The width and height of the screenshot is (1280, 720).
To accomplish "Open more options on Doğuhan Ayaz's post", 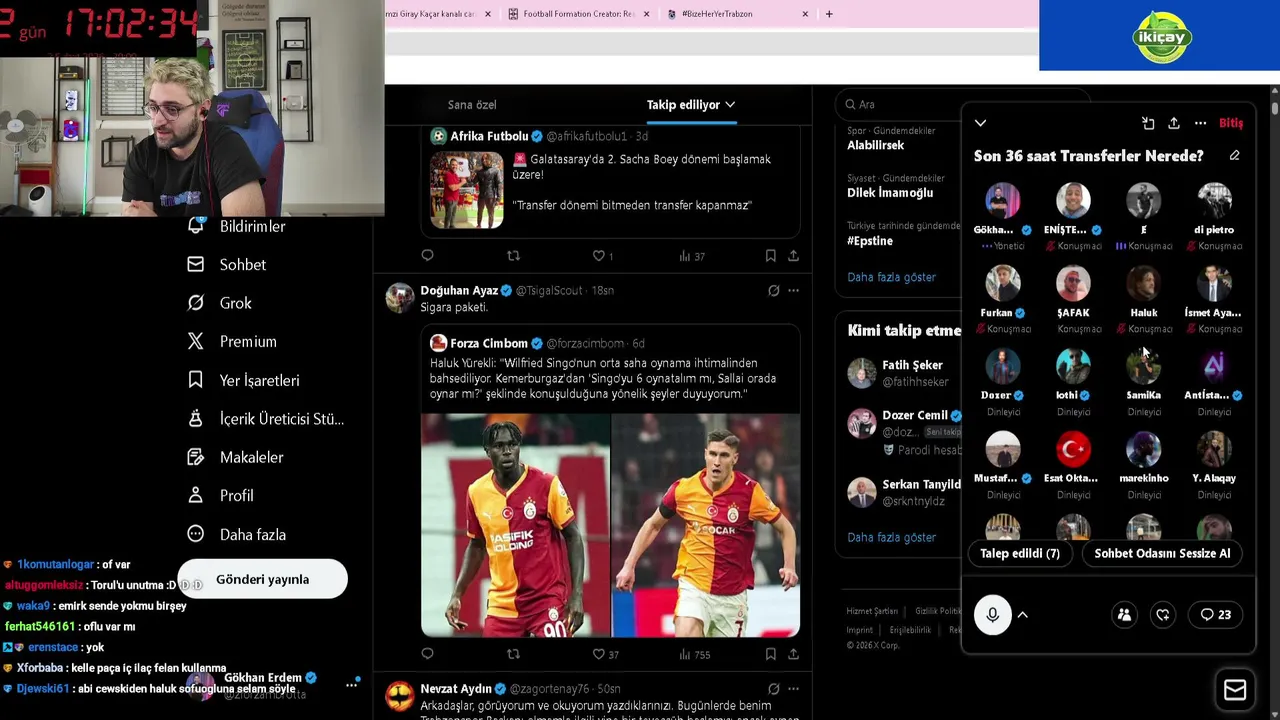I will [793, 291].
